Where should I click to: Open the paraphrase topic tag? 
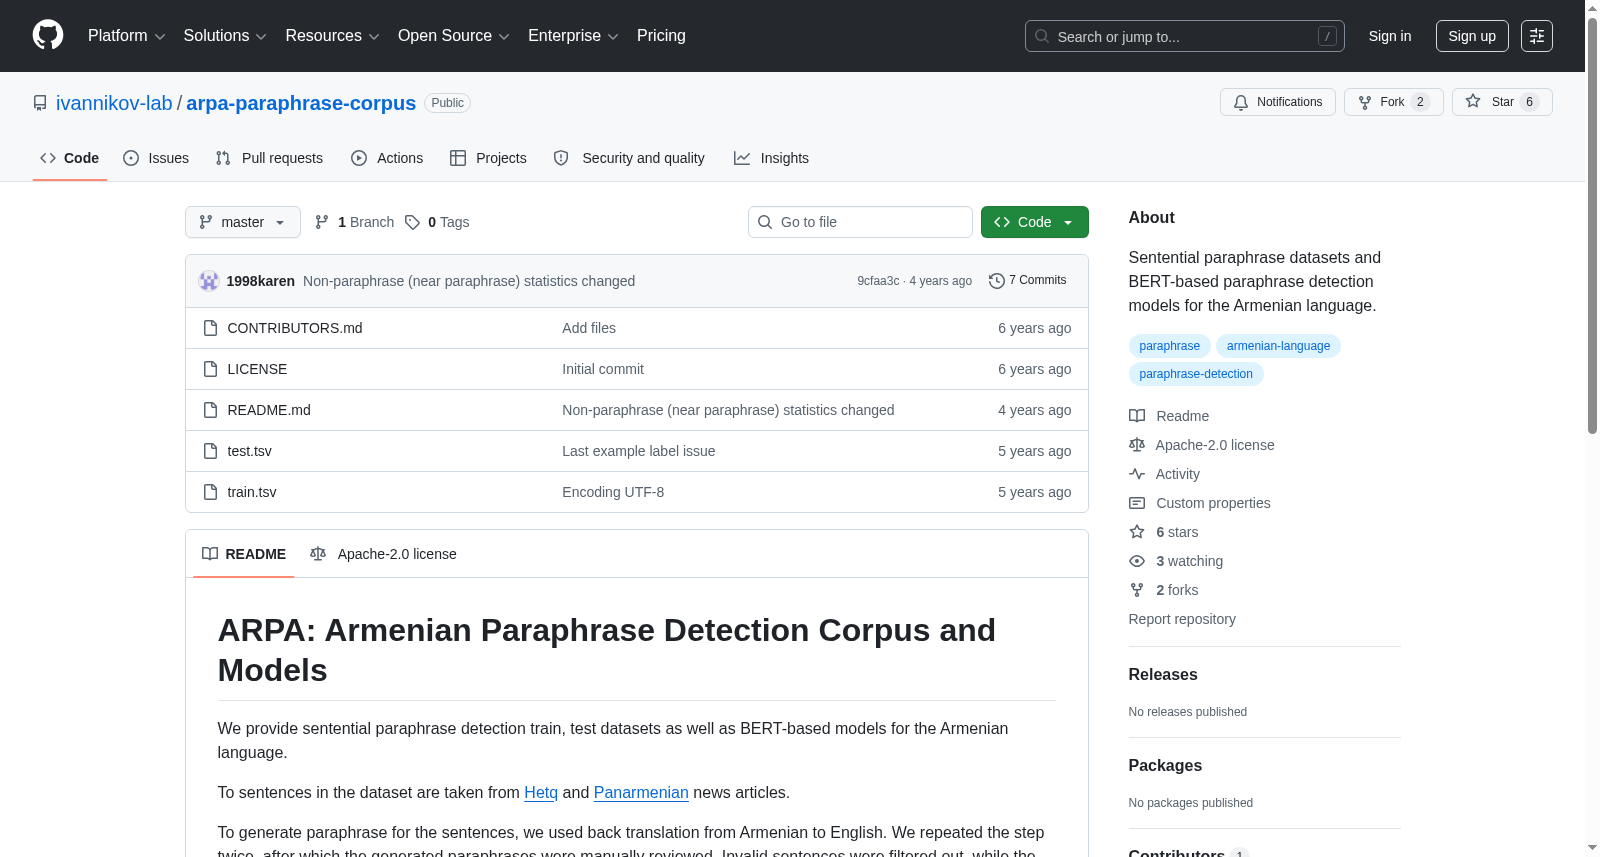[x=1169, y=346]
